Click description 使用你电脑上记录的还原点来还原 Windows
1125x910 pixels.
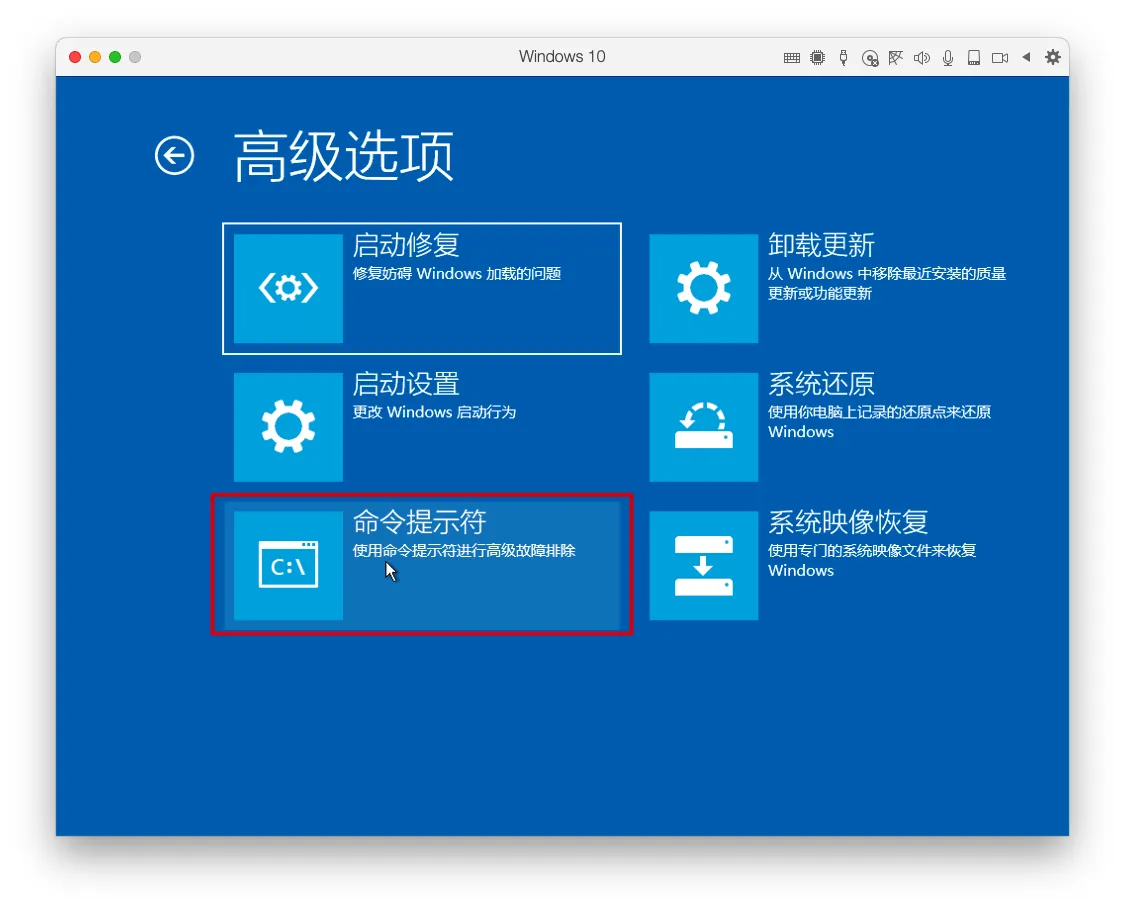click(880, 422)
